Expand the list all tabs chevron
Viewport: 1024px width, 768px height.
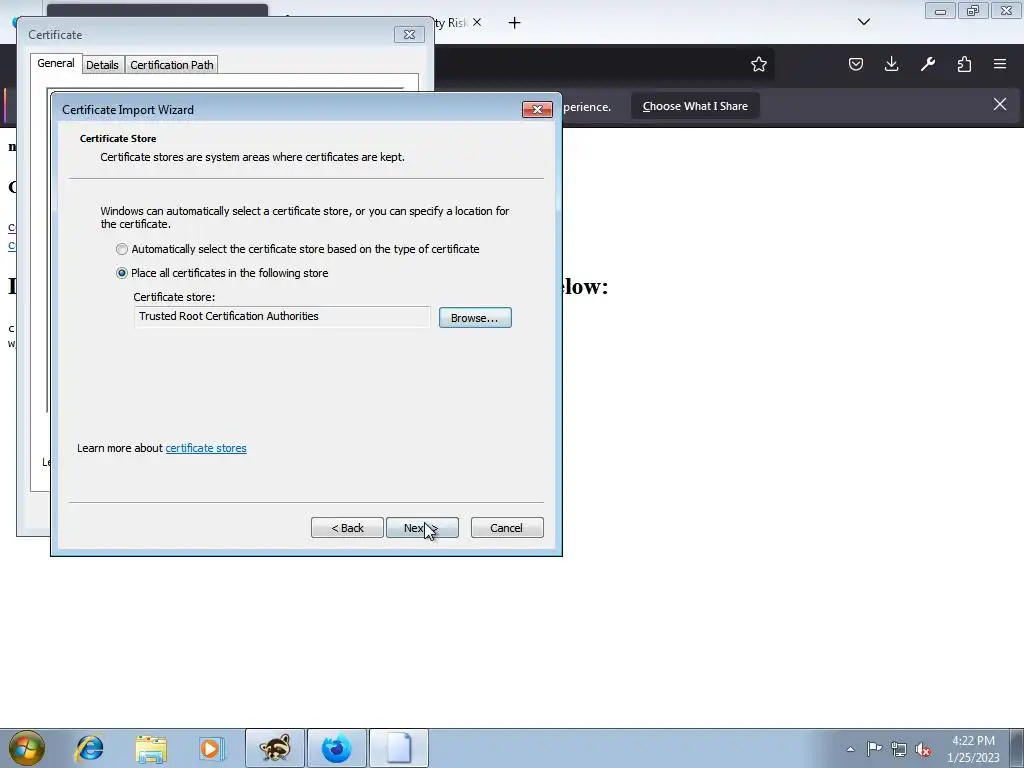coord(863,22)
